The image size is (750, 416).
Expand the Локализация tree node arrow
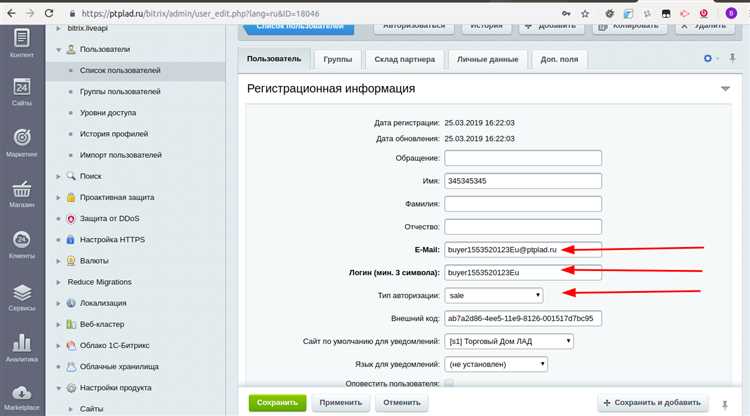[x=58, y=303]
